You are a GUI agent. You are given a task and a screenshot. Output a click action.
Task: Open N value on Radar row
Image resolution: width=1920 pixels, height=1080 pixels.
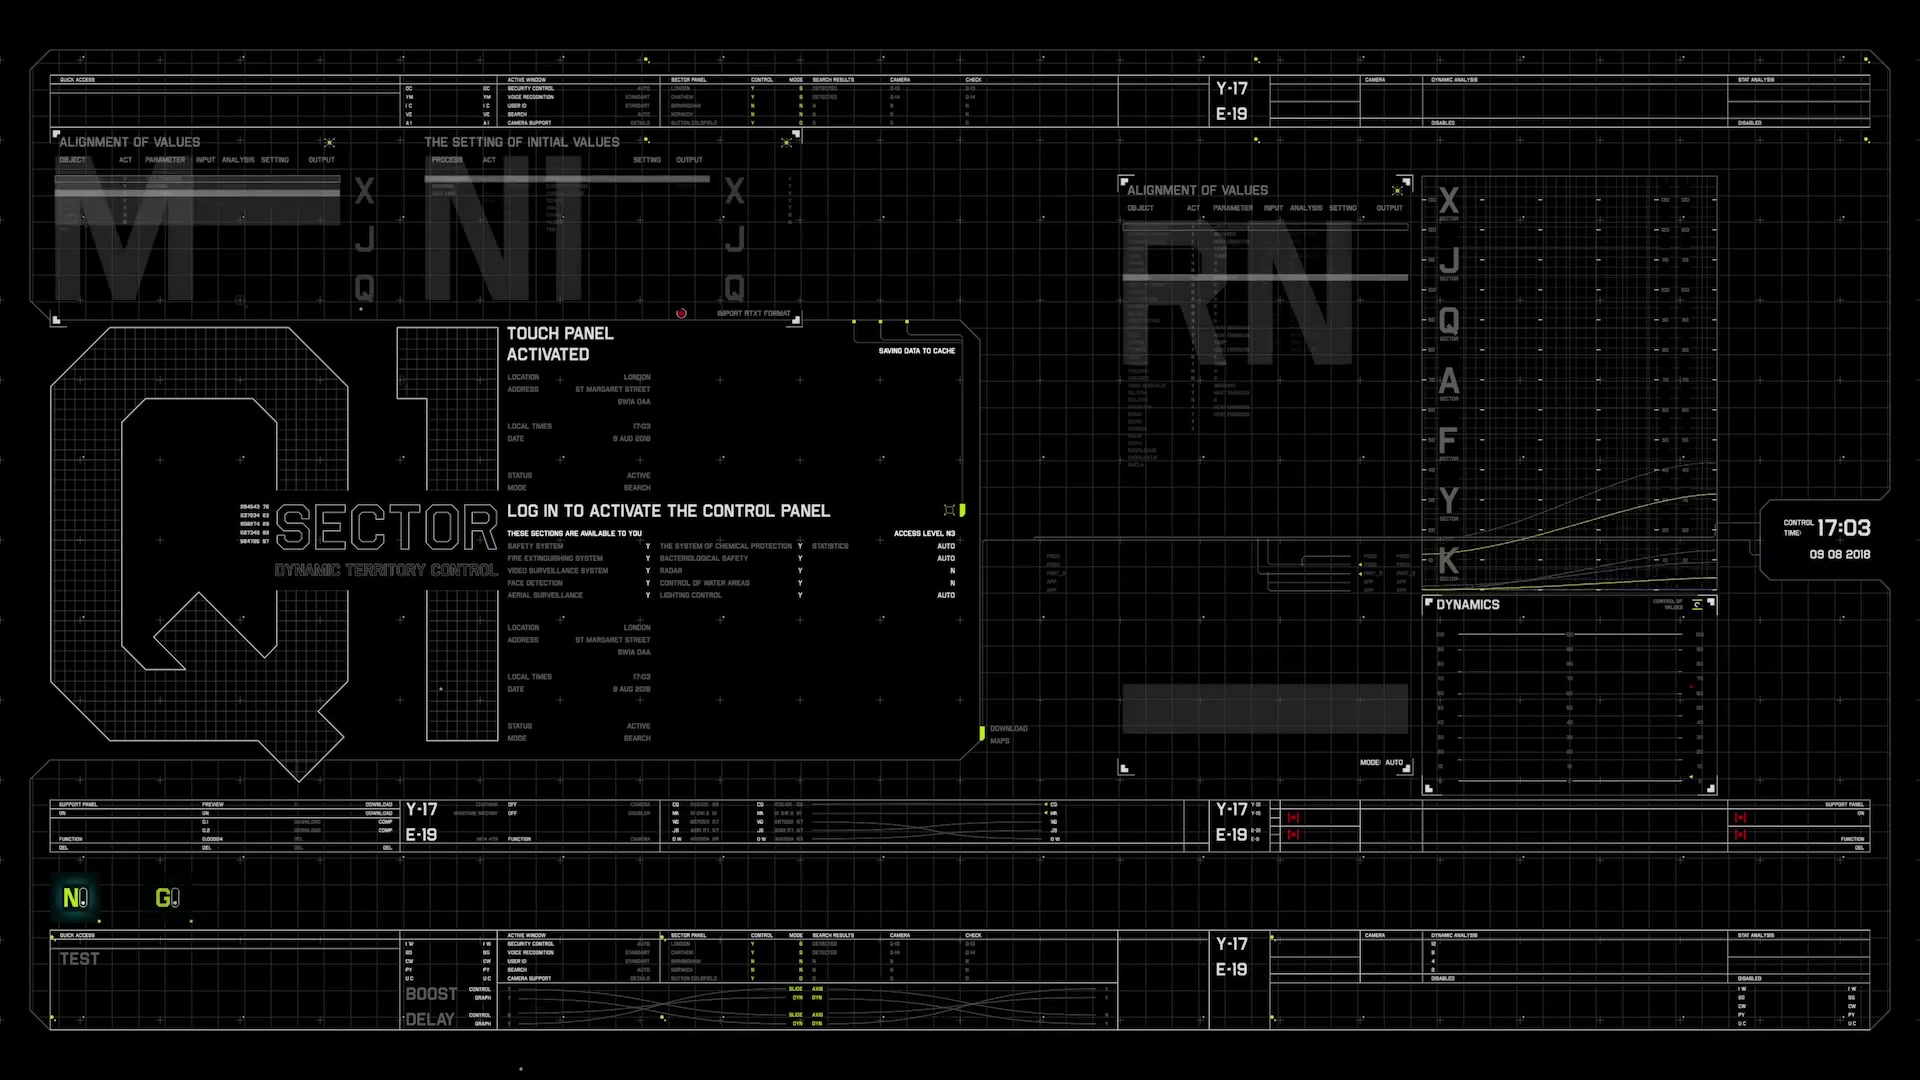point(952,570)
